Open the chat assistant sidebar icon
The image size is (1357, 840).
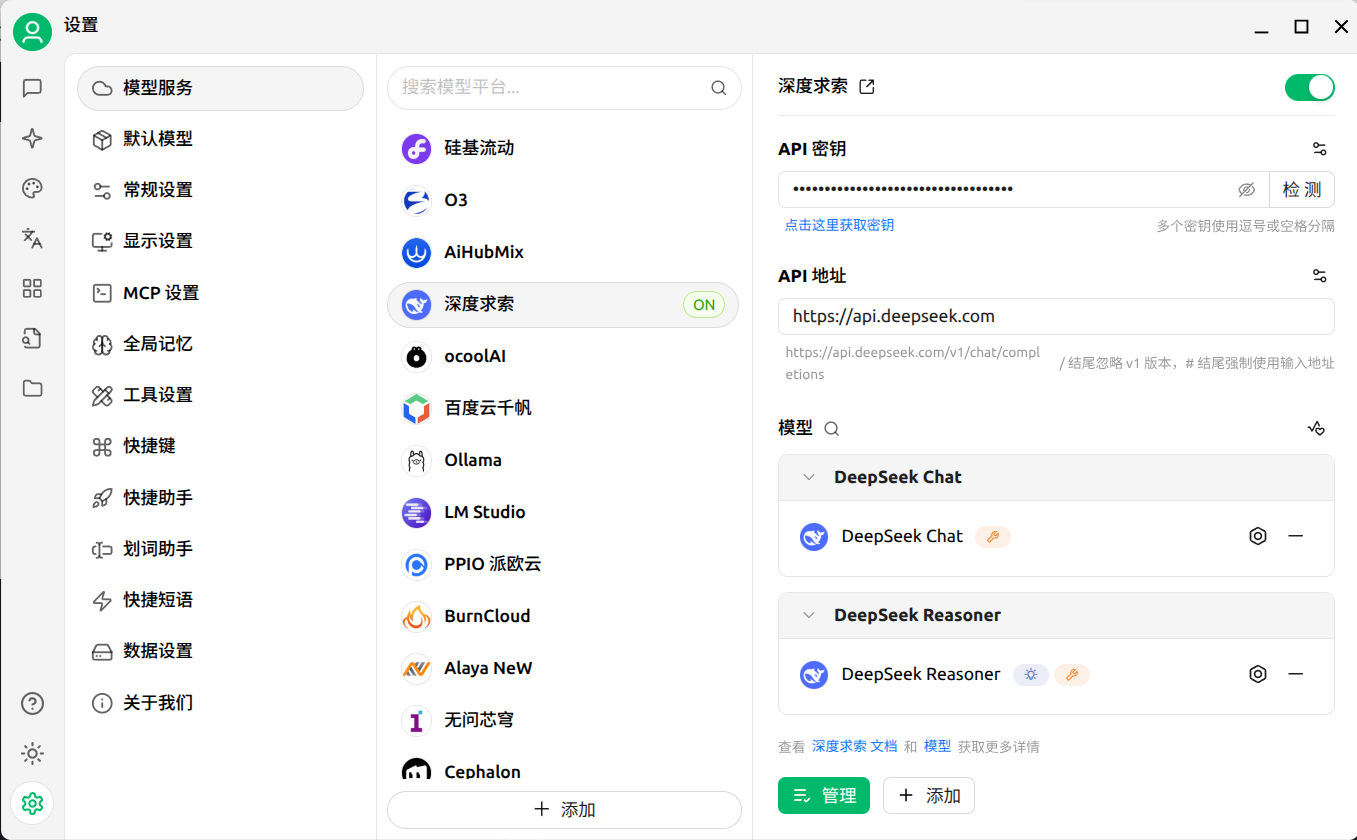pos(32,88)
